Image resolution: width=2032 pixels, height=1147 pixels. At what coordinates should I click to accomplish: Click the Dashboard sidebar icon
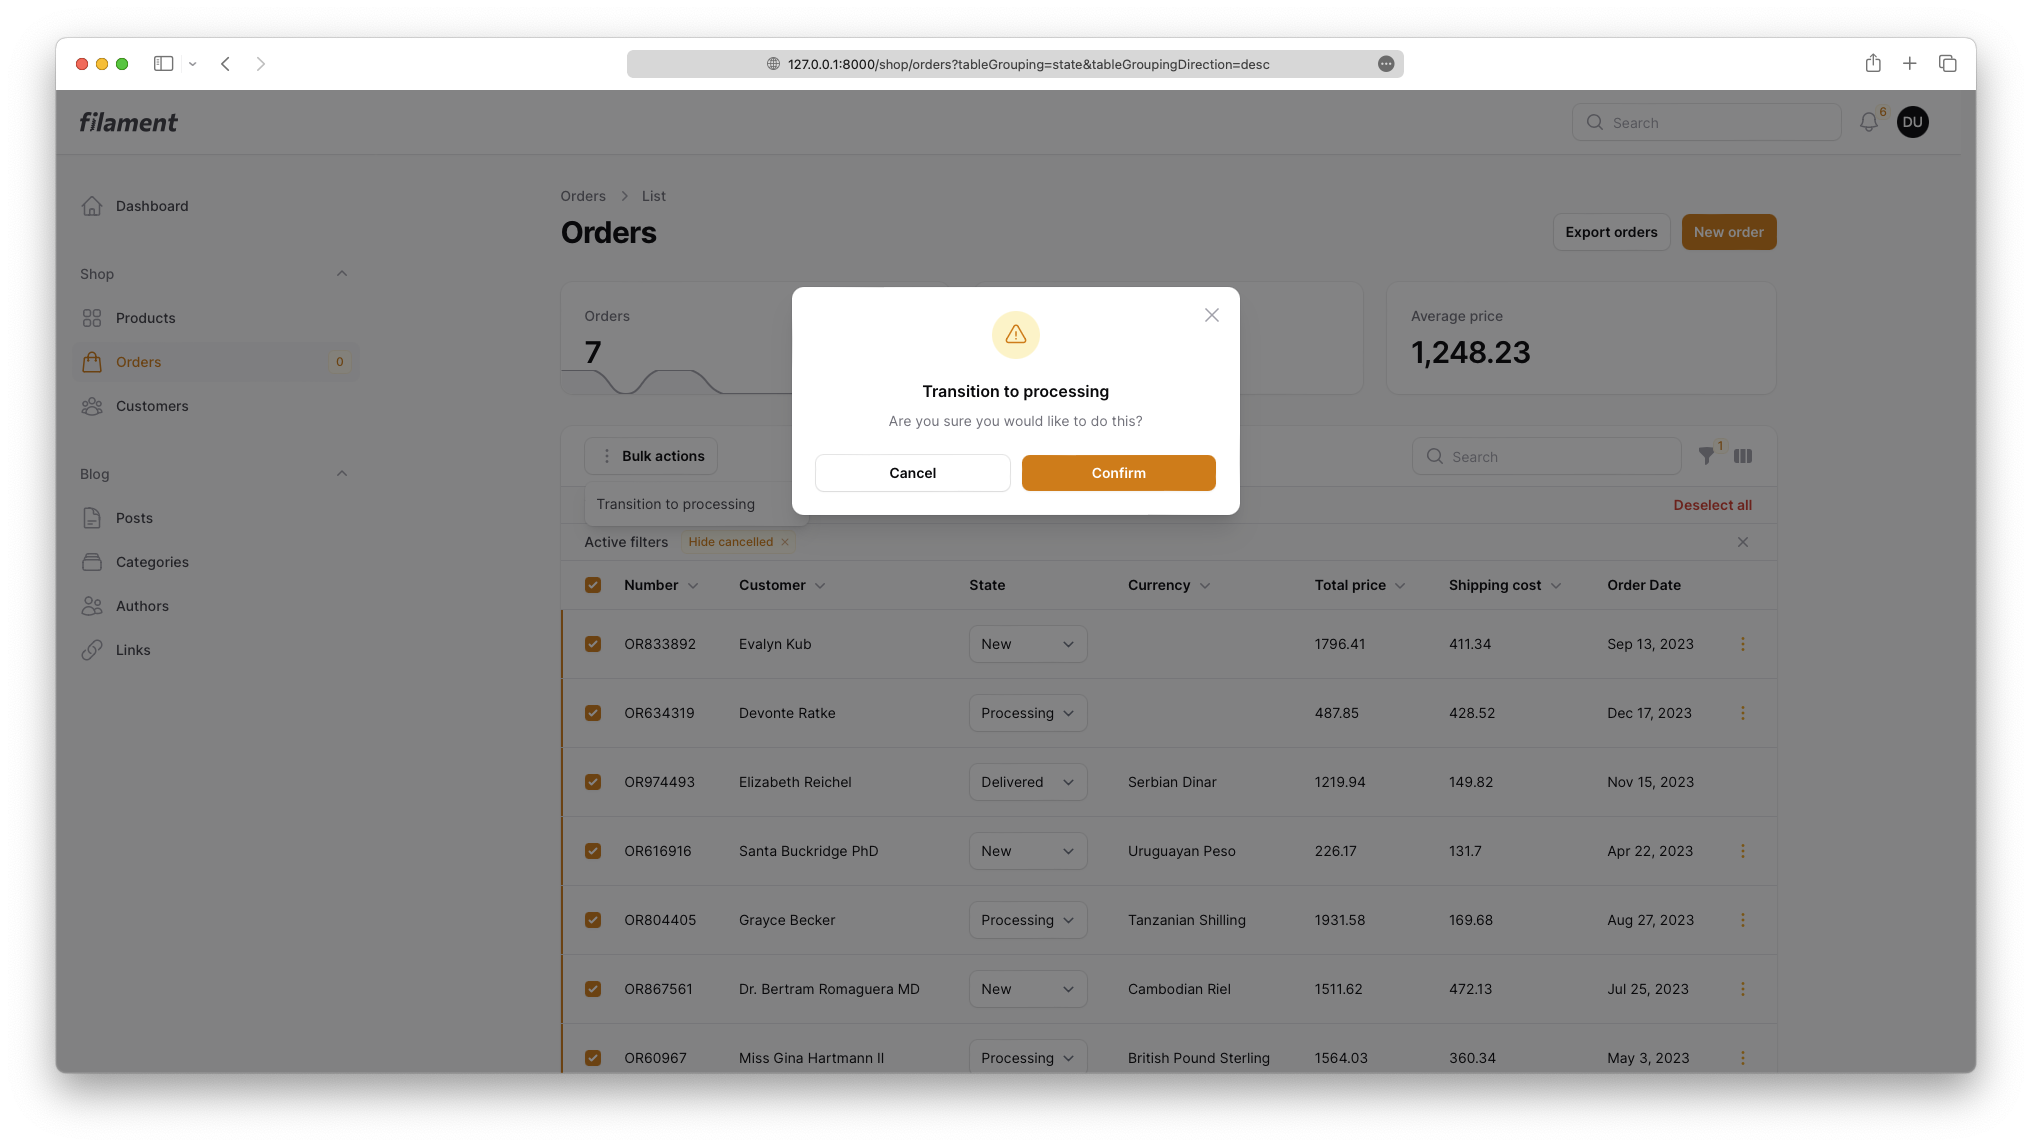coord(92,205)
